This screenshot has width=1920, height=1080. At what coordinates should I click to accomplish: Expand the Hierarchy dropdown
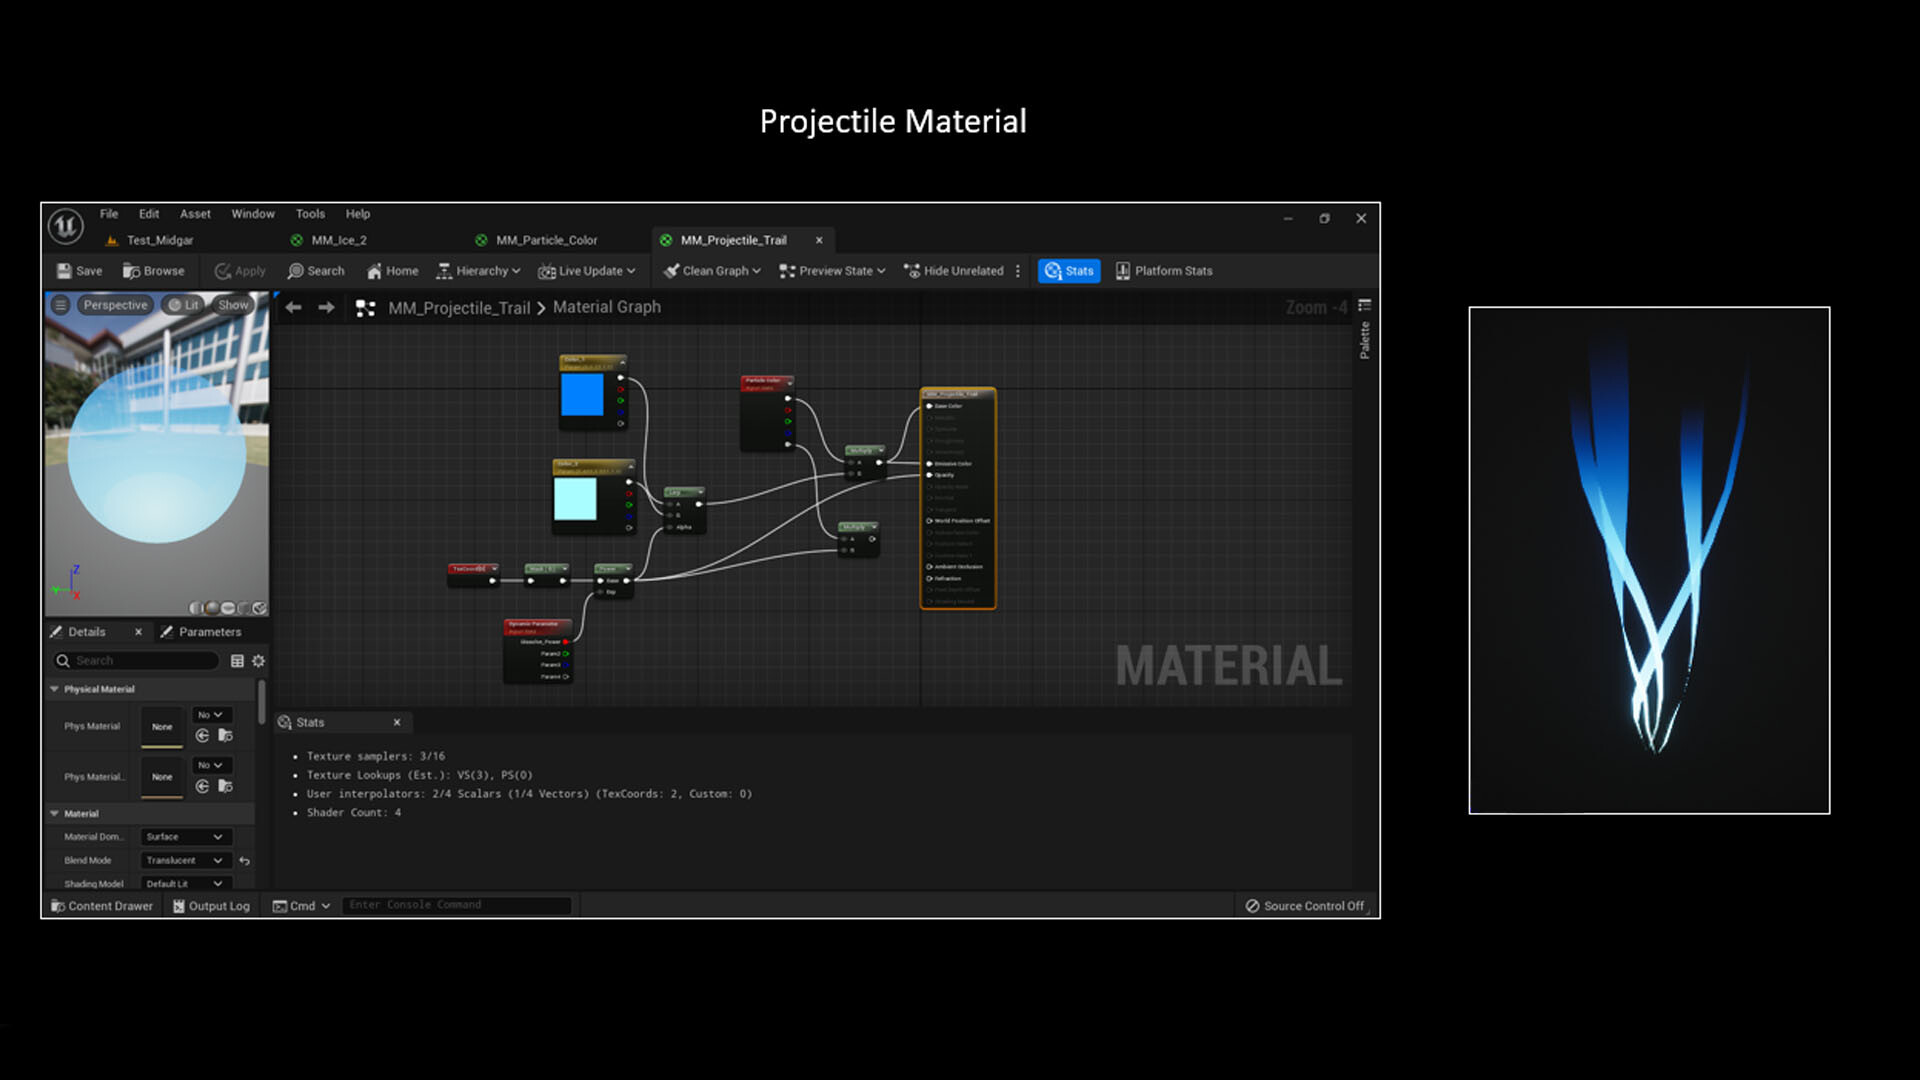tap(479, 271)
